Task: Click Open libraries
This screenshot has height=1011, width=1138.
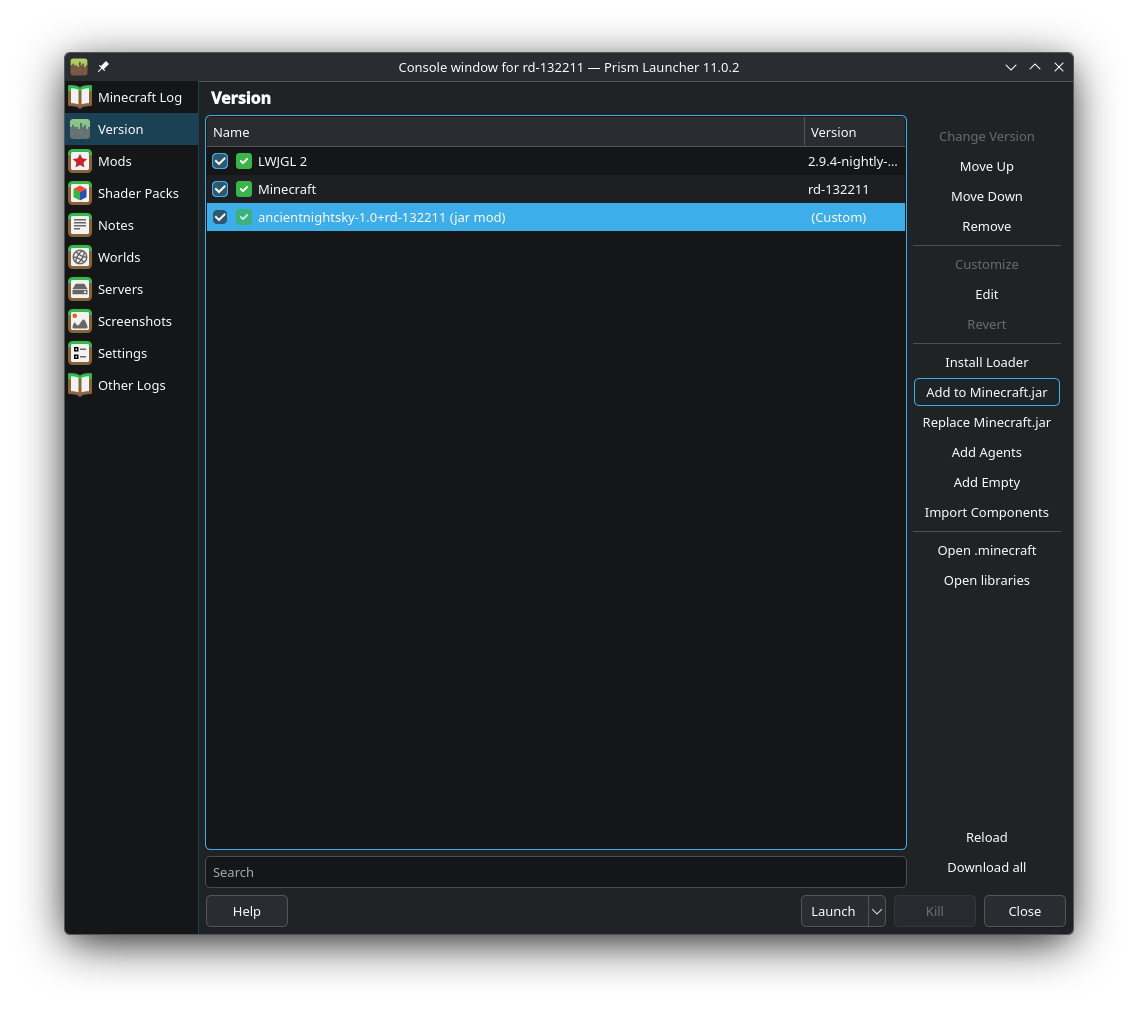Action: (986, 581)
